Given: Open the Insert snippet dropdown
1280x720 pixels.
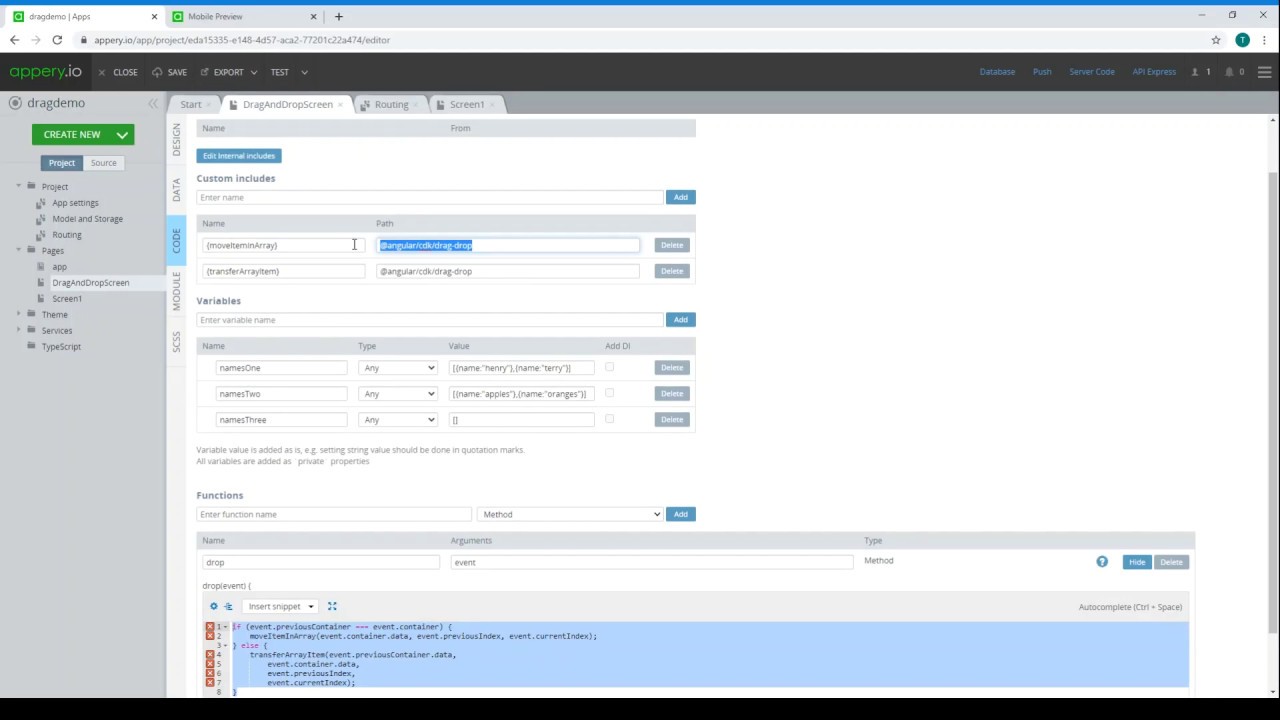Looking at the screenshot, I should coord(280,606).
